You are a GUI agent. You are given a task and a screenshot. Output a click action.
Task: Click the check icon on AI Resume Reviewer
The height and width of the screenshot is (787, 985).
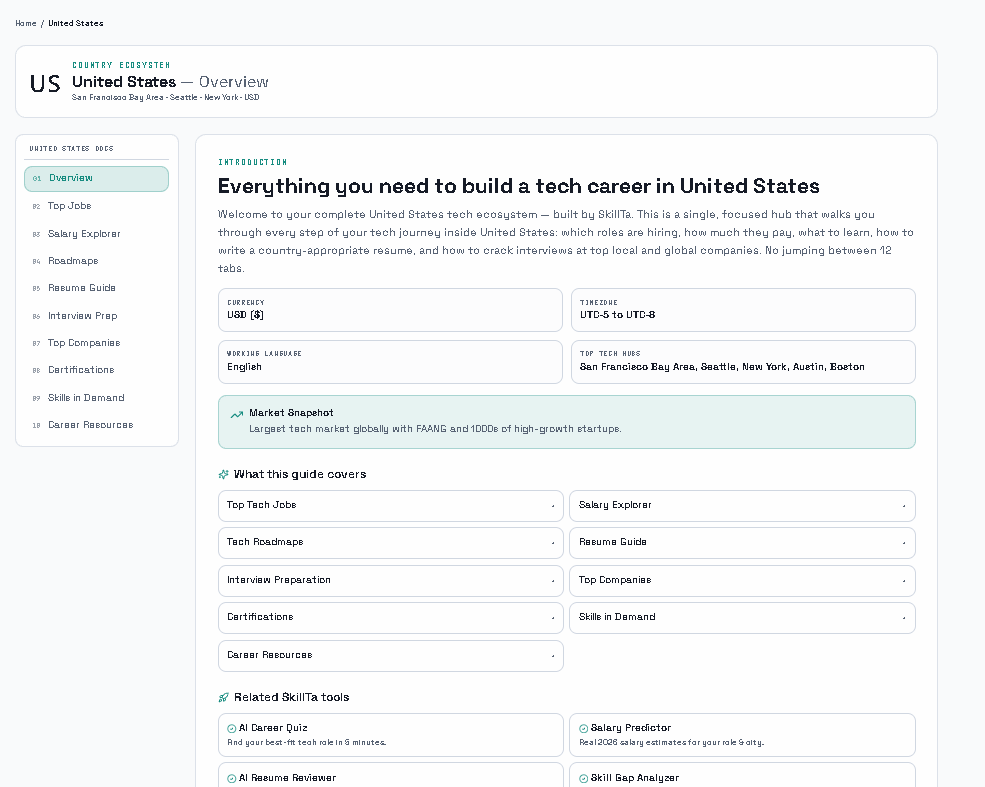(232, 779)
